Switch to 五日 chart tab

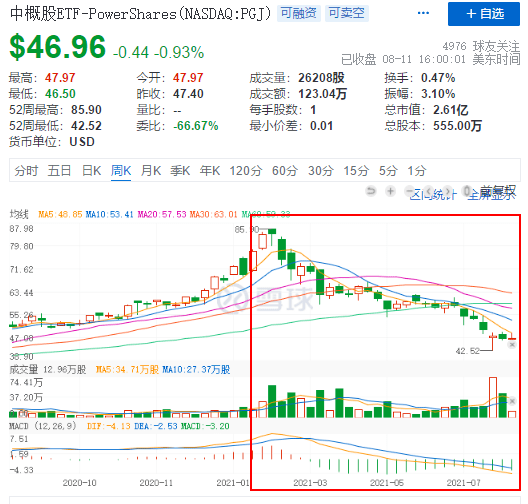pyautogui.click(x=59, y=171)
